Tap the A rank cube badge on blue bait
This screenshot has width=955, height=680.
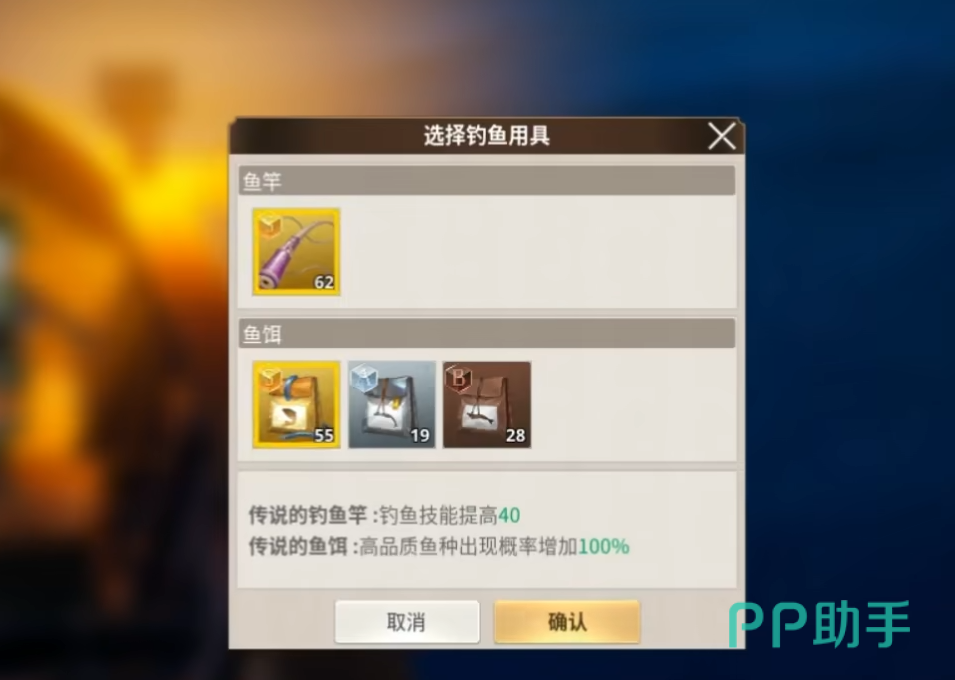365,379
